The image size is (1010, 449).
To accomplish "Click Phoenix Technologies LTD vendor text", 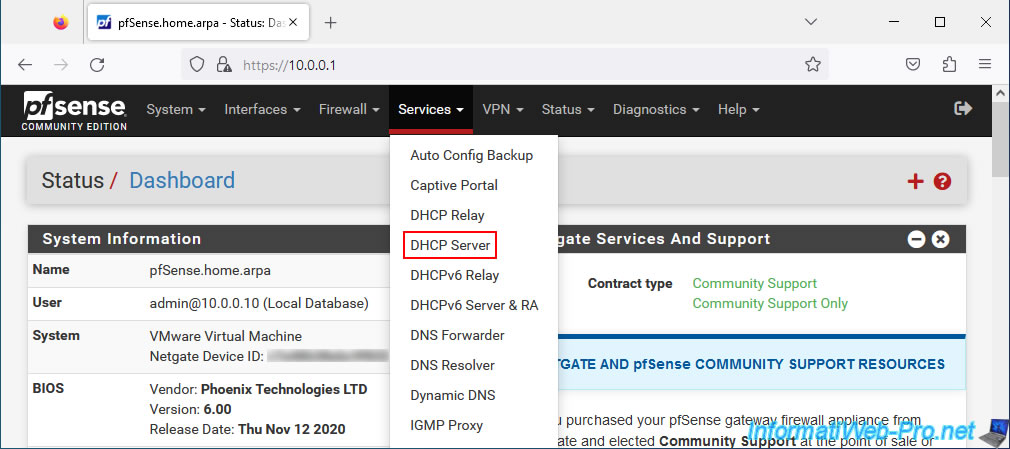I will point(284,389).
